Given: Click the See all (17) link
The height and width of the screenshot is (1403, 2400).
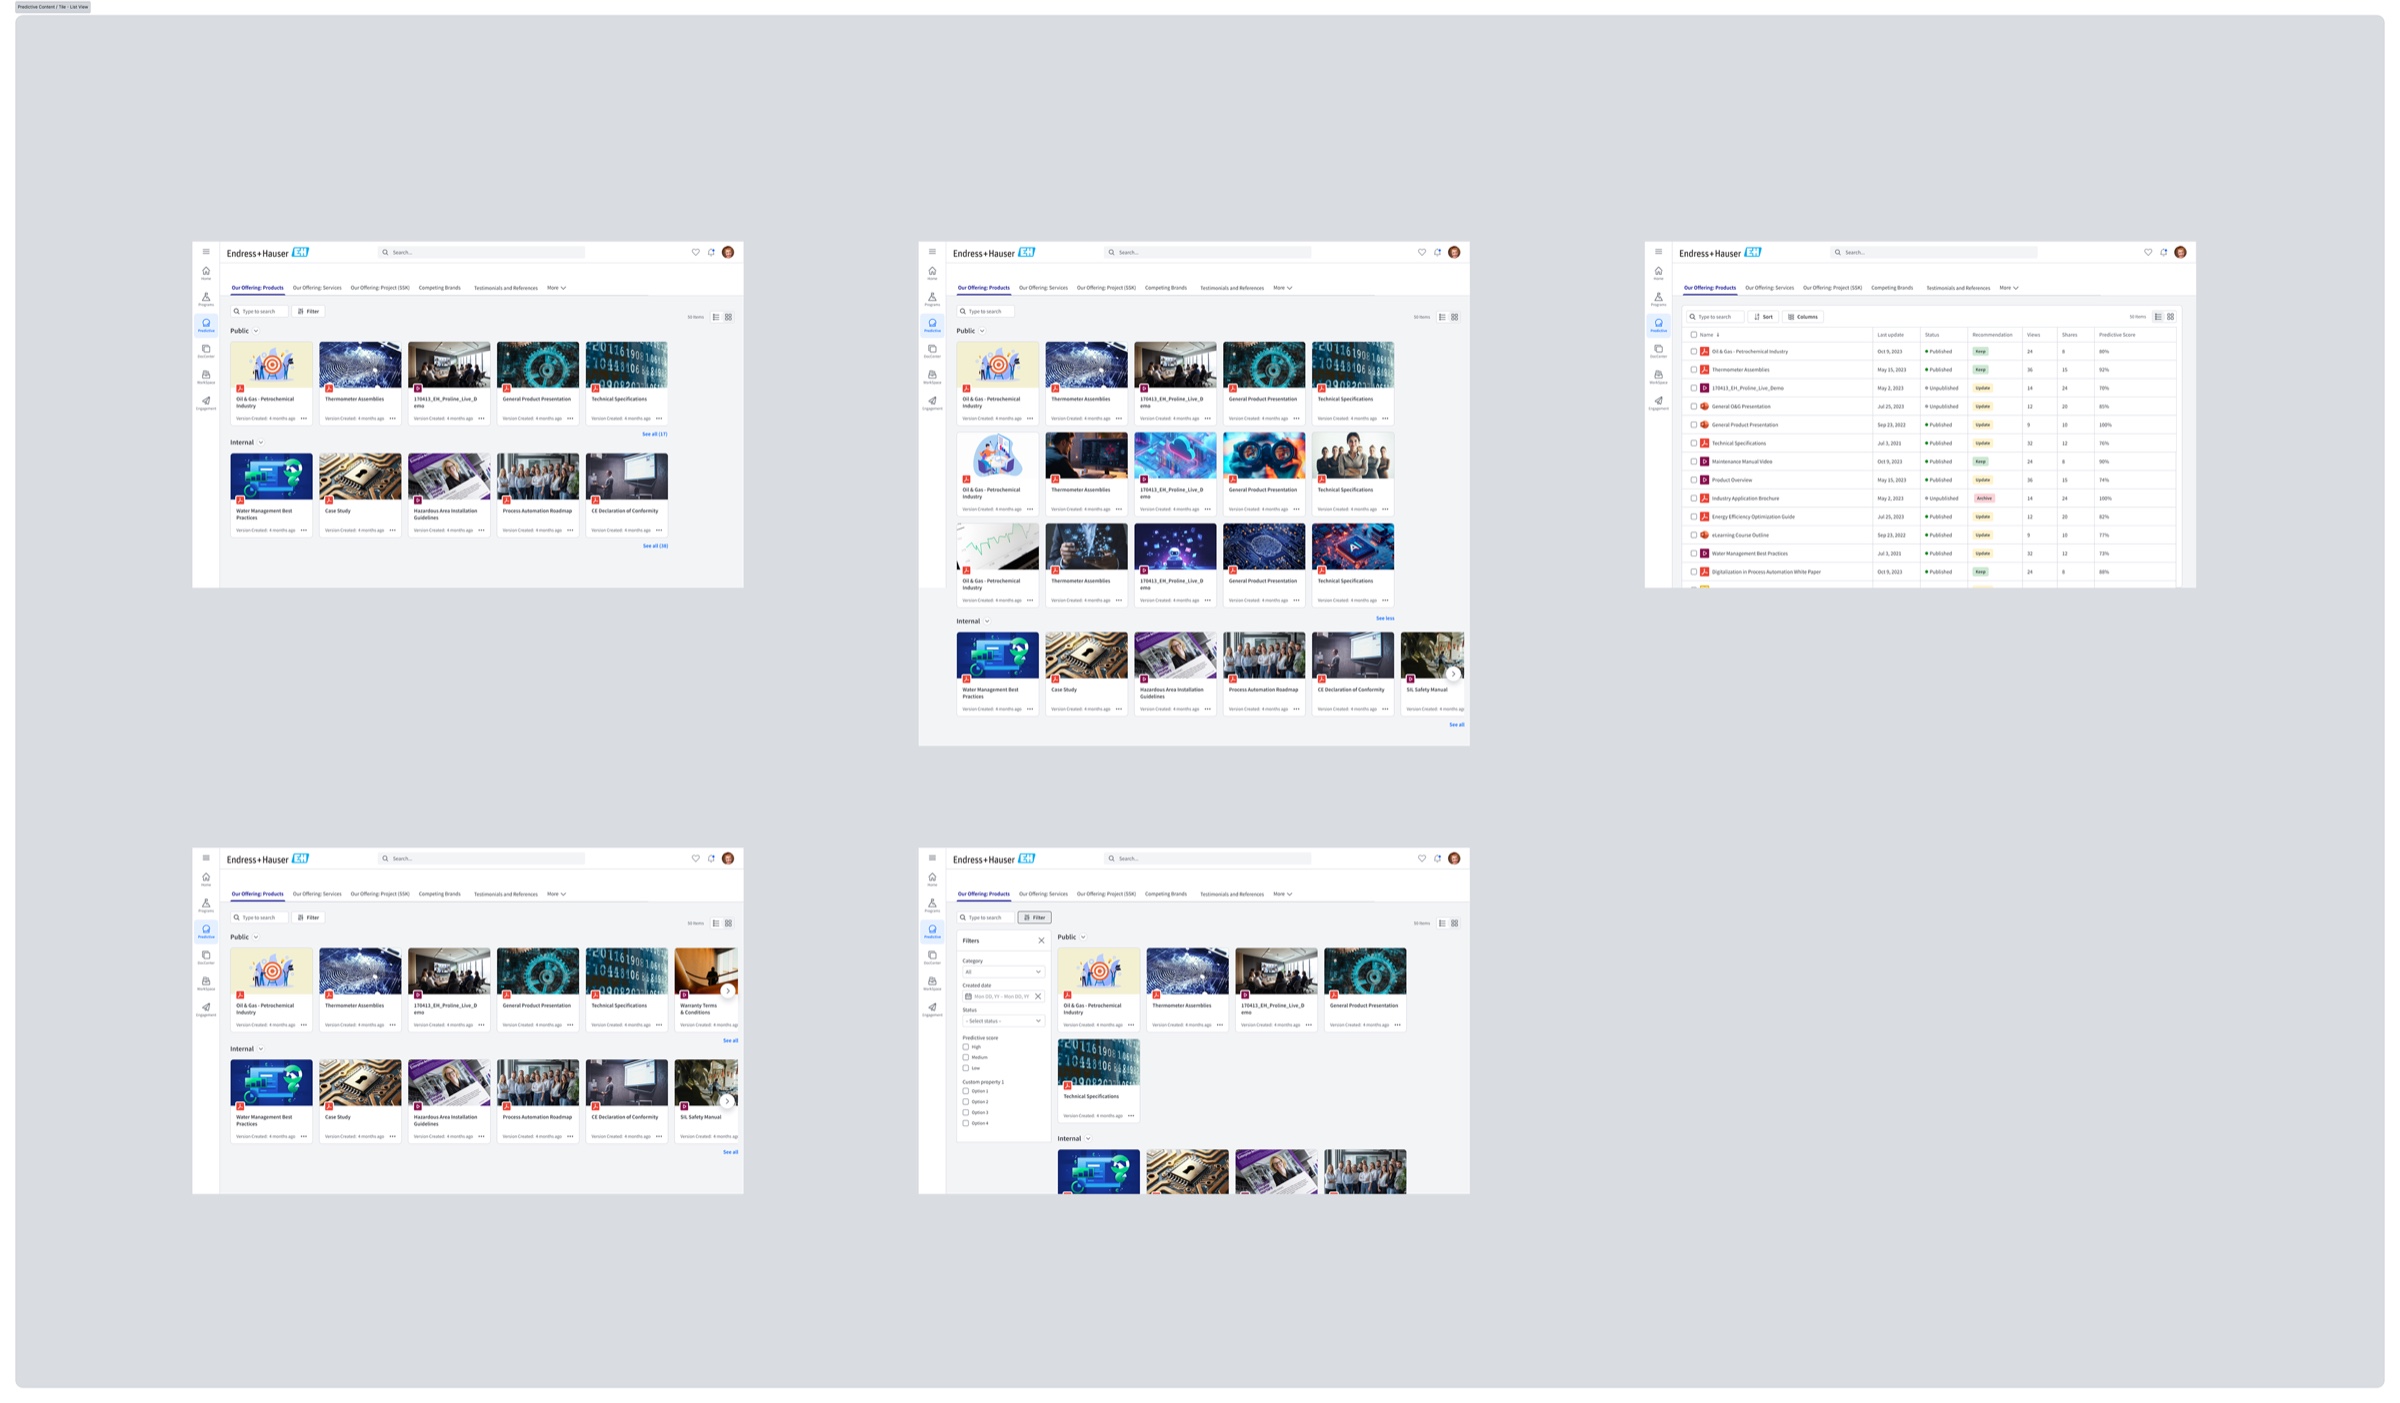Looking at the screenshot, I should pos(655,434).
